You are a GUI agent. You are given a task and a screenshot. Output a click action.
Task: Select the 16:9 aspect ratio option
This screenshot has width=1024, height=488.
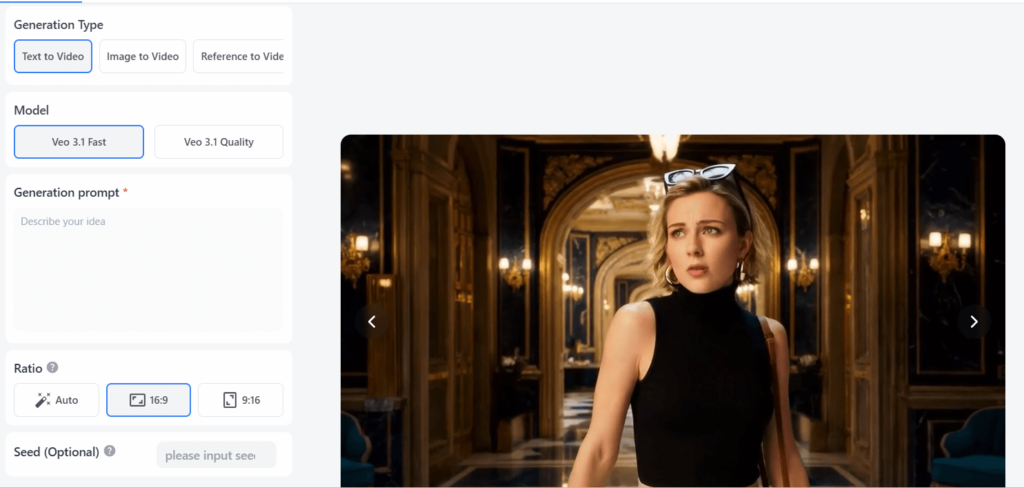tap(148, 400)
